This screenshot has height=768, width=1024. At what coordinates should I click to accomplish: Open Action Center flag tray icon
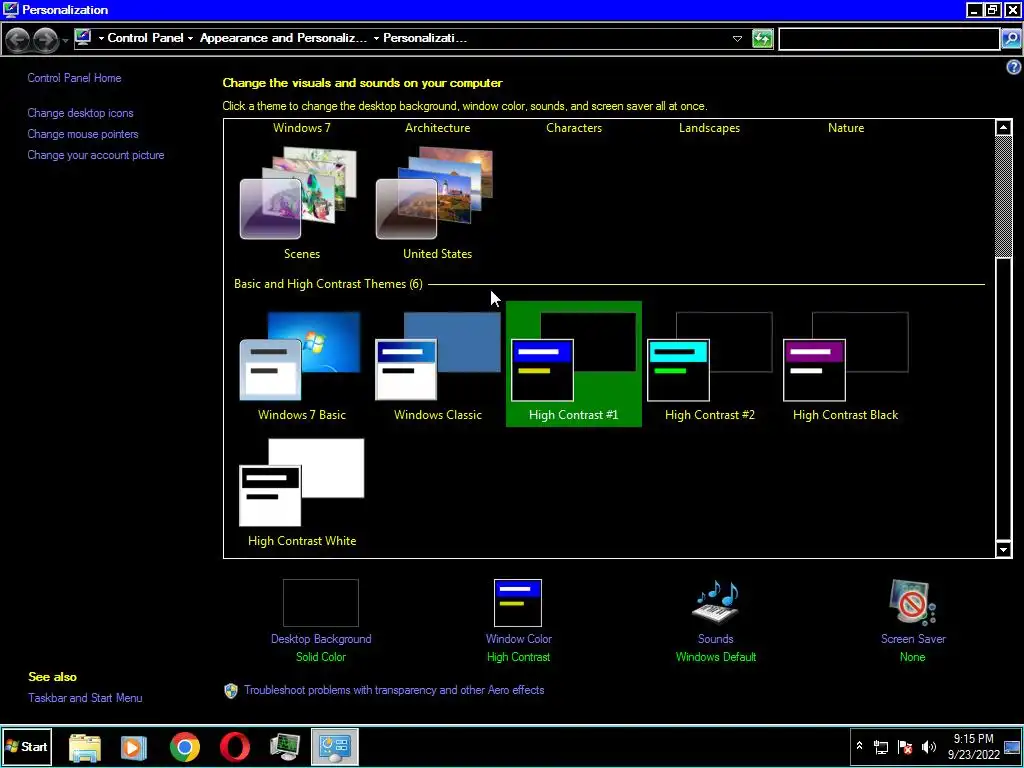click(x=905, y=747)
